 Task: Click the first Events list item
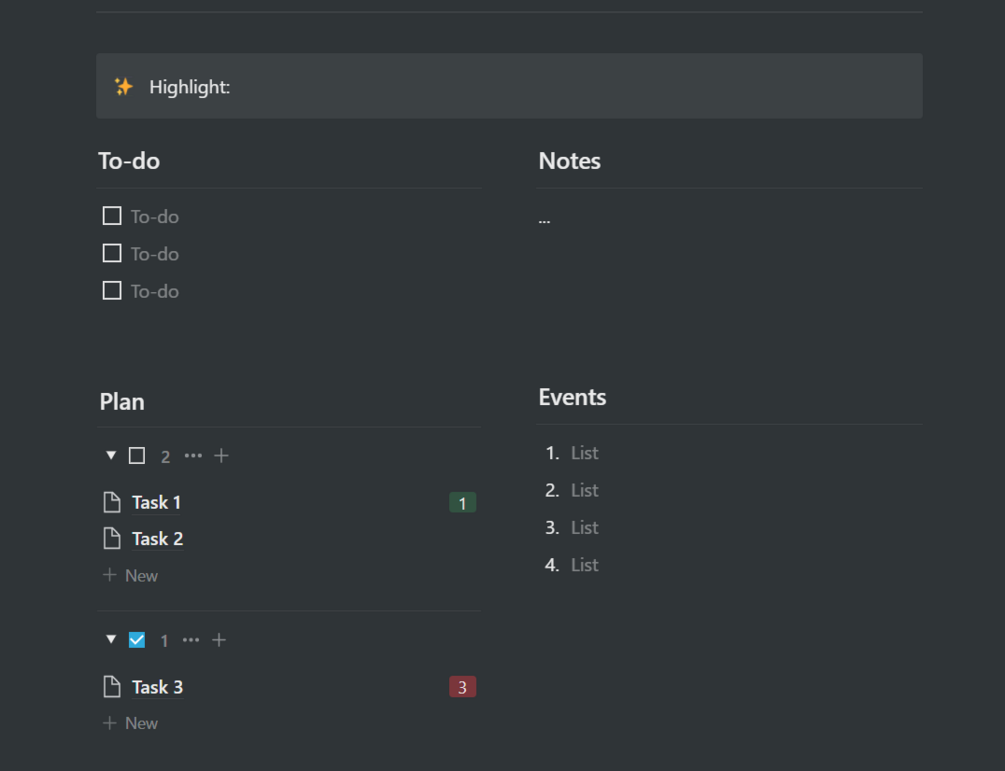[x=585, y=453]
